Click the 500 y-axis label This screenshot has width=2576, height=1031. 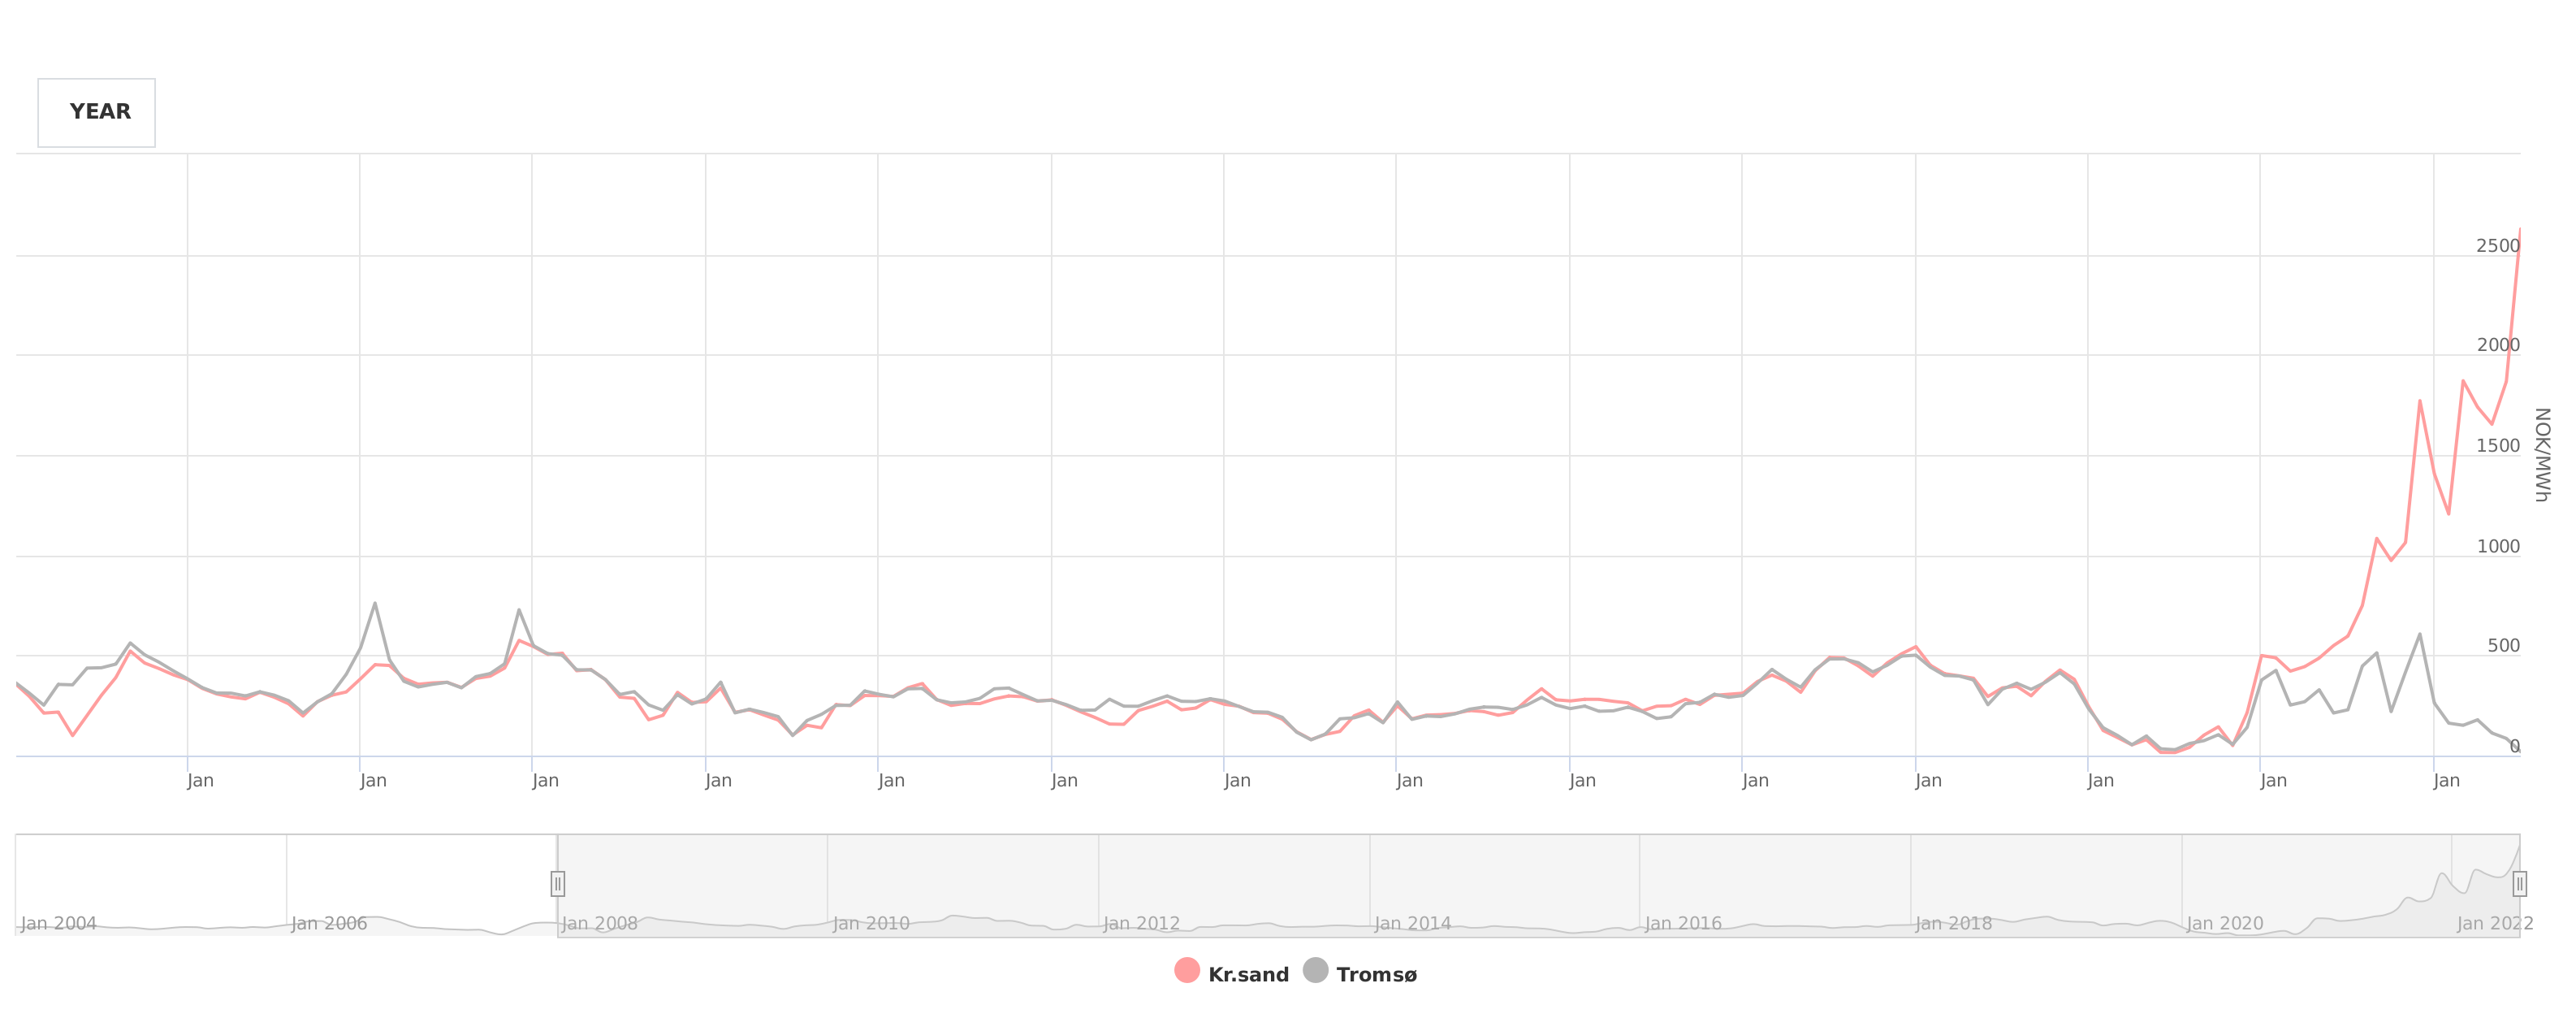click(2504, 646)
